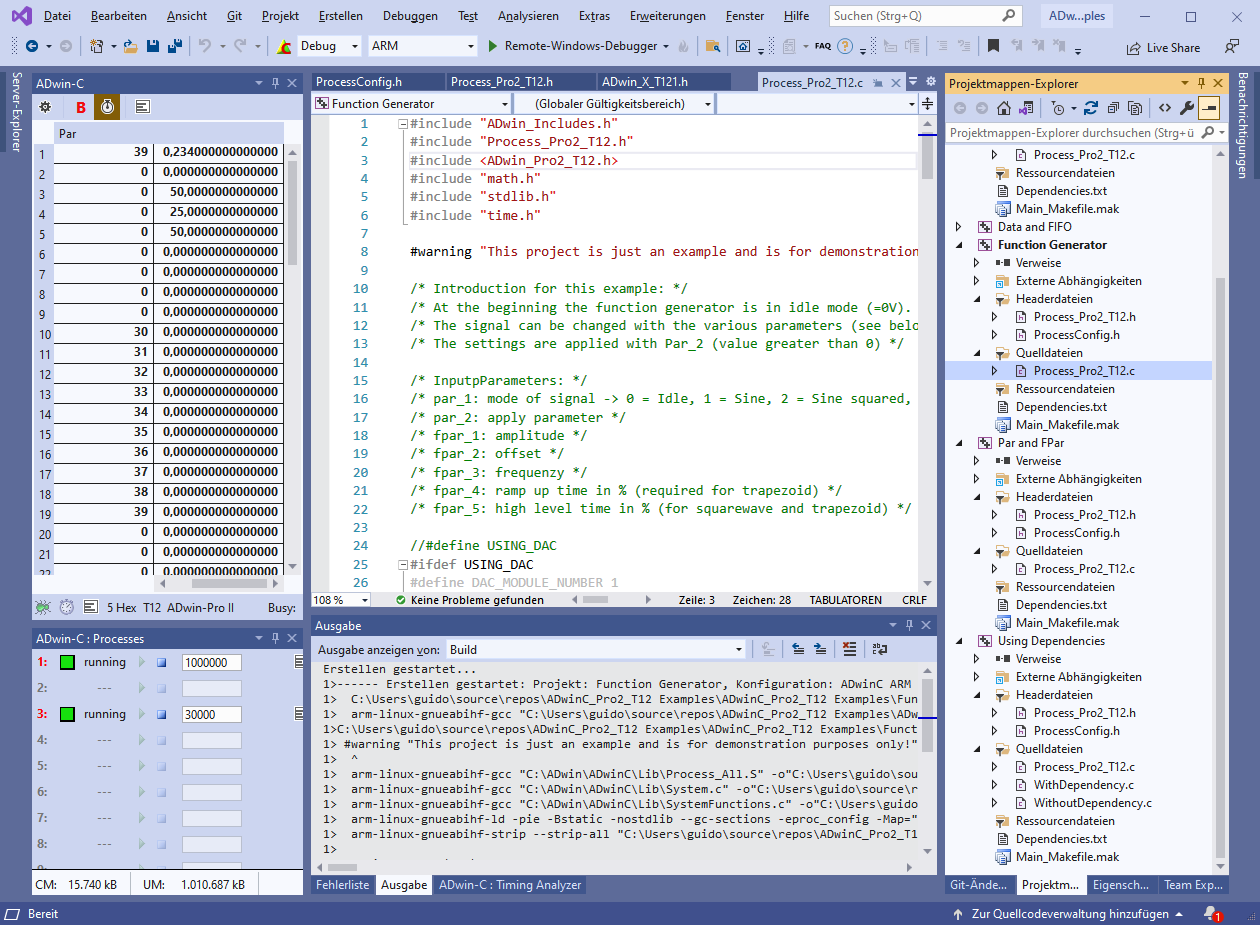This screenshot has height=925, width=1260.
Task: Click the Open File toolbar icon
Action: 131,46
